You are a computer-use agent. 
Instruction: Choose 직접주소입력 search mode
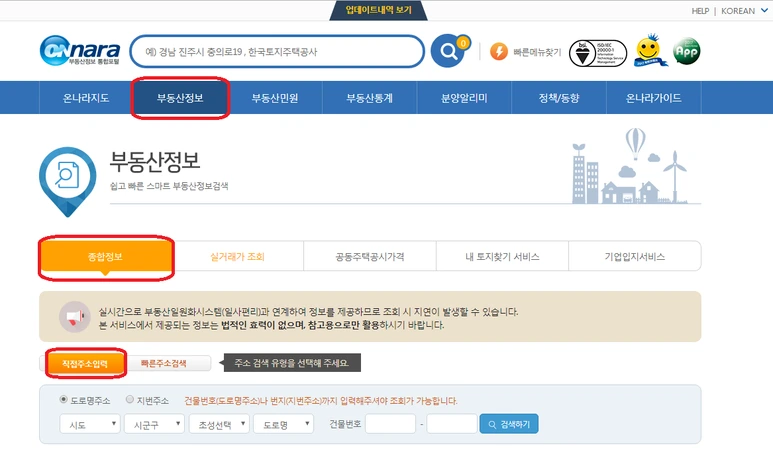pos(85,363)
